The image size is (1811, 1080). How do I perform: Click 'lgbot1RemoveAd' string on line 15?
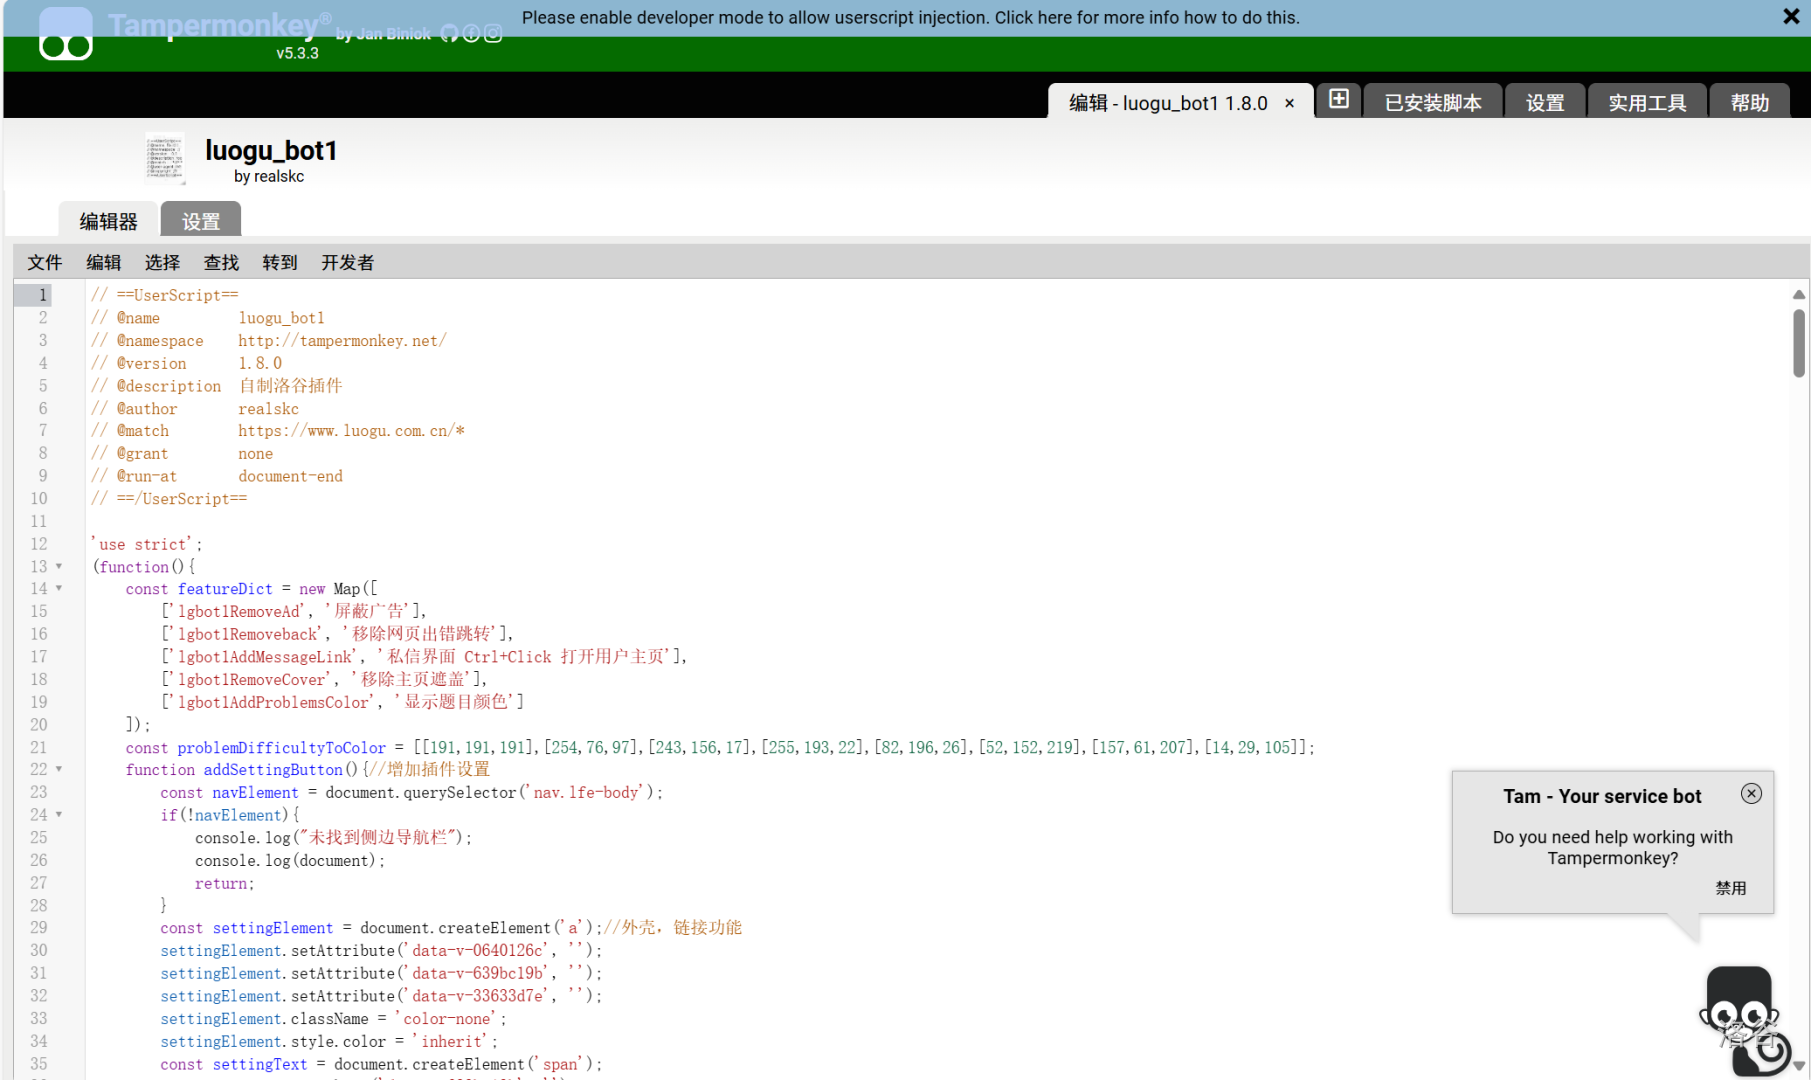pos(238,611)
